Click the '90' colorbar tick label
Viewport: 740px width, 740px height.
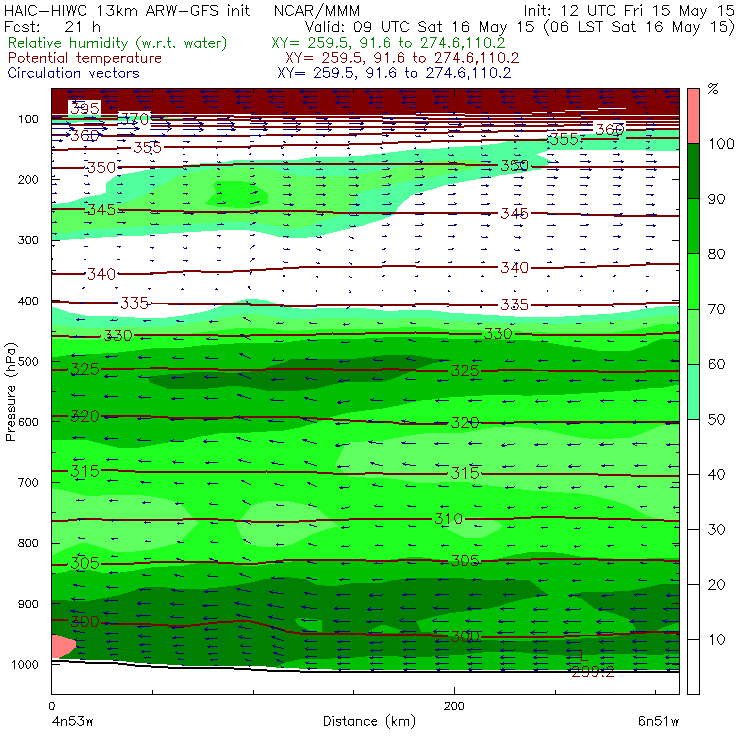[x=716, y=199]
